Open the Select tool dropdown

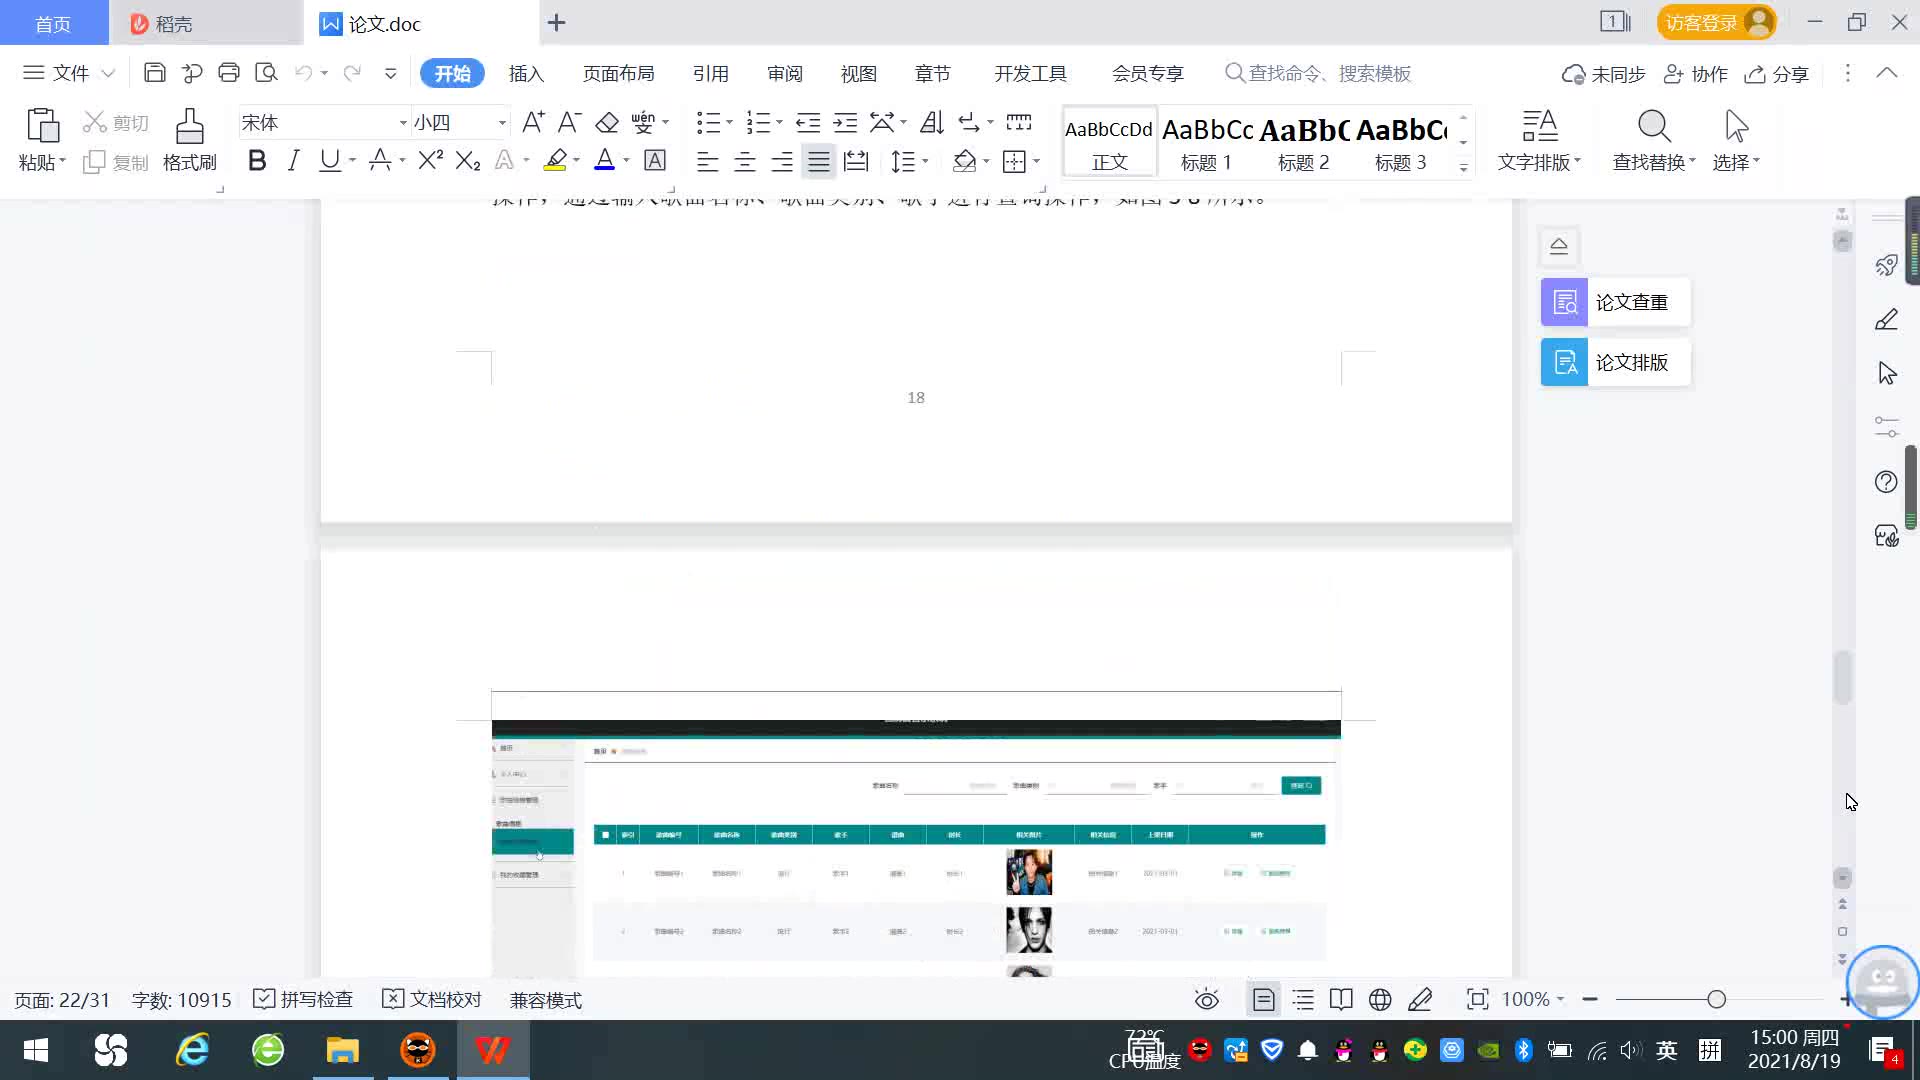tap(1736, 162)
